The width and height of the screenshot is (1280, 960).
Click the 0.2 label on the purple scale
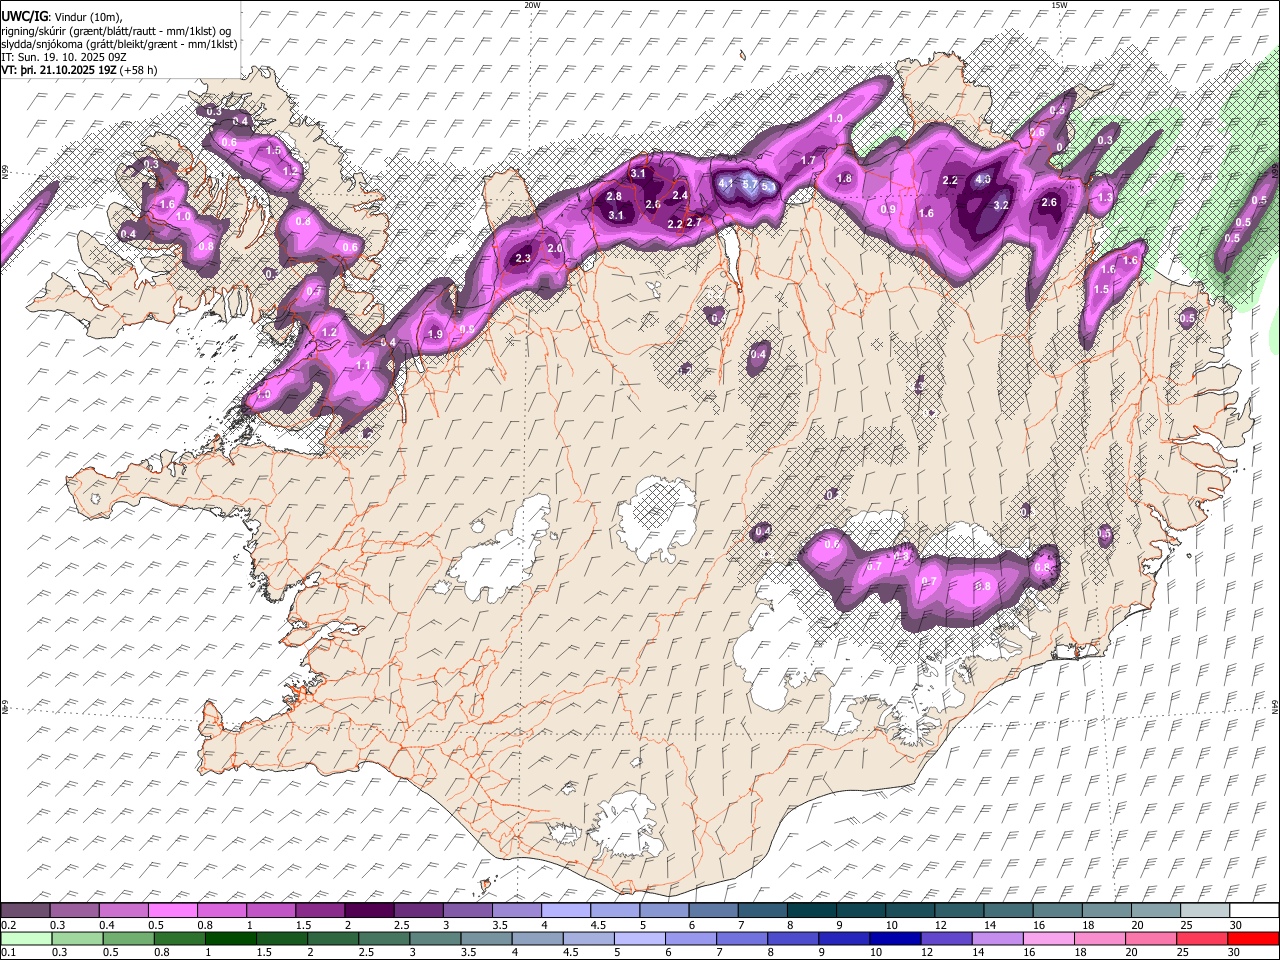coord(7,925)
